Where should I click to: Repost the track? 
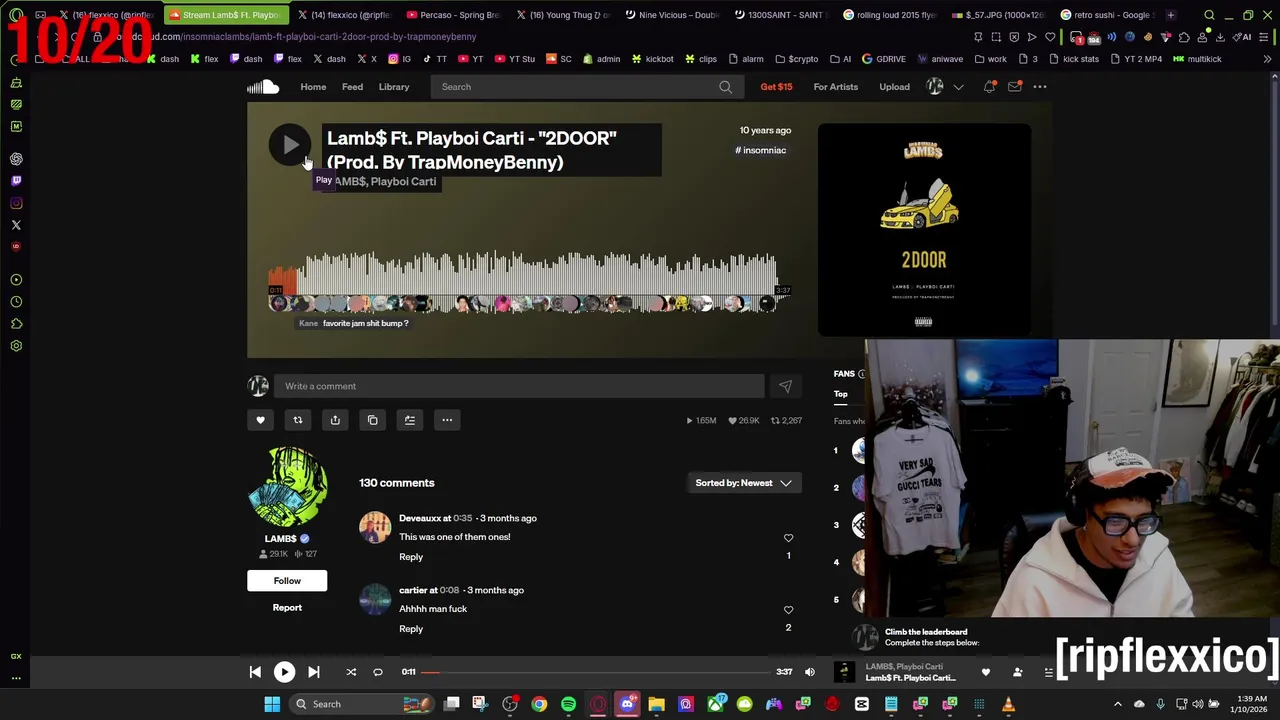(297, 420)
